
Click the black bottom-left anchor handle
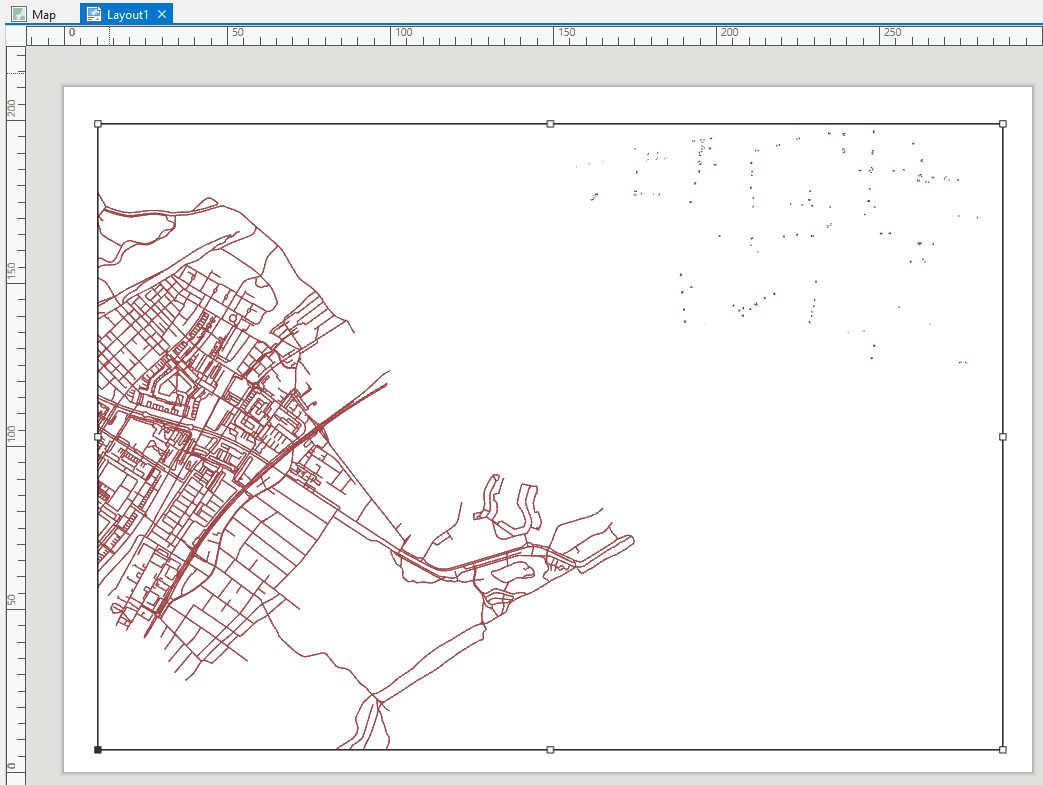tap(96, 748)
